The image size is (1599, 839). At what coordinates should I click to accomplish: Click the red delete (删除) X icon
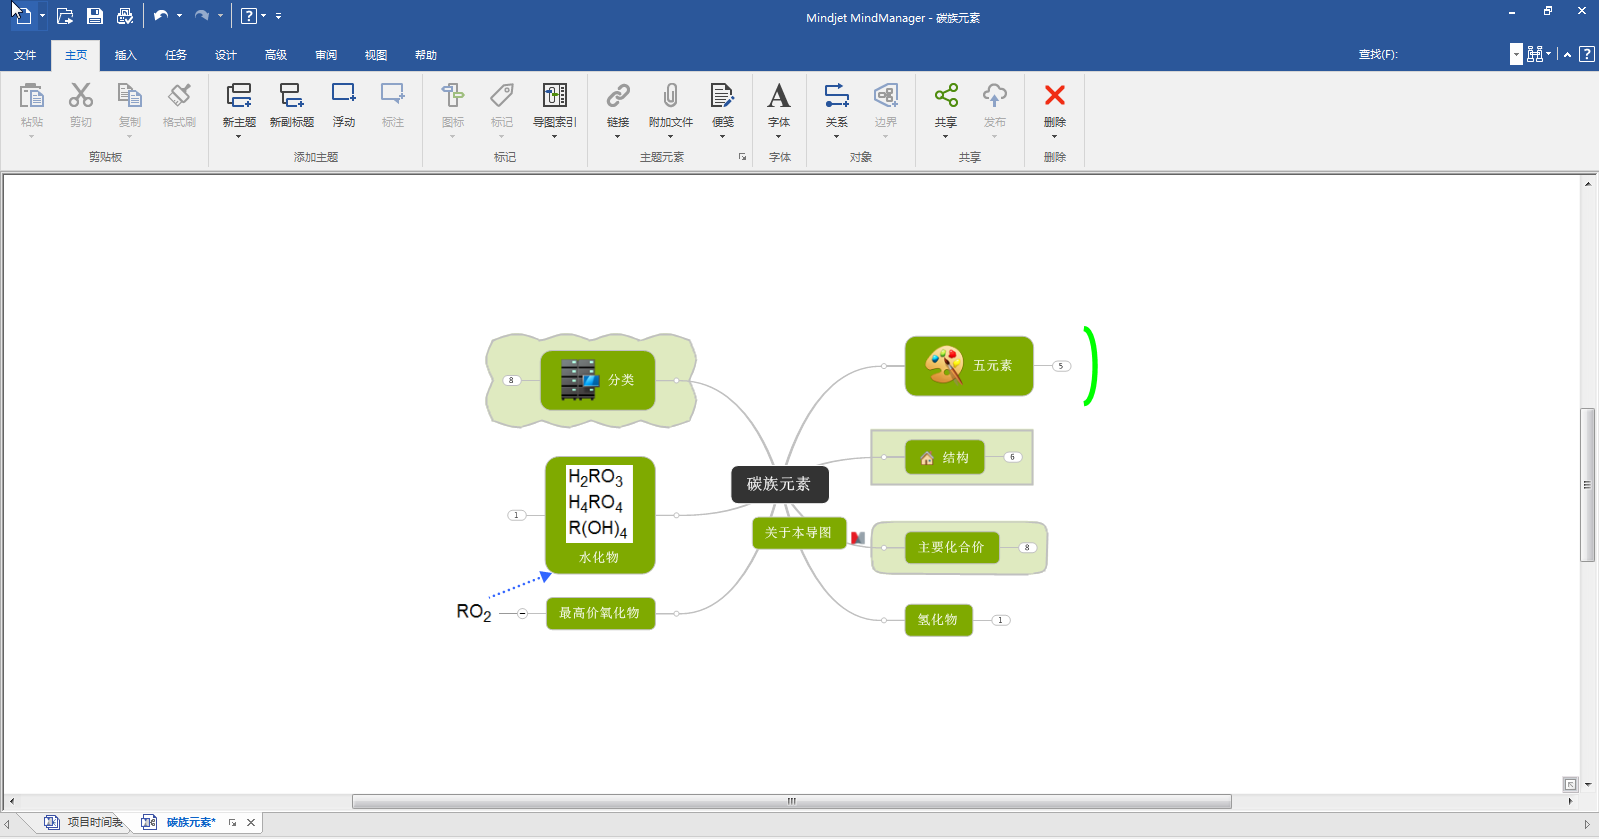coord(1054,95)
